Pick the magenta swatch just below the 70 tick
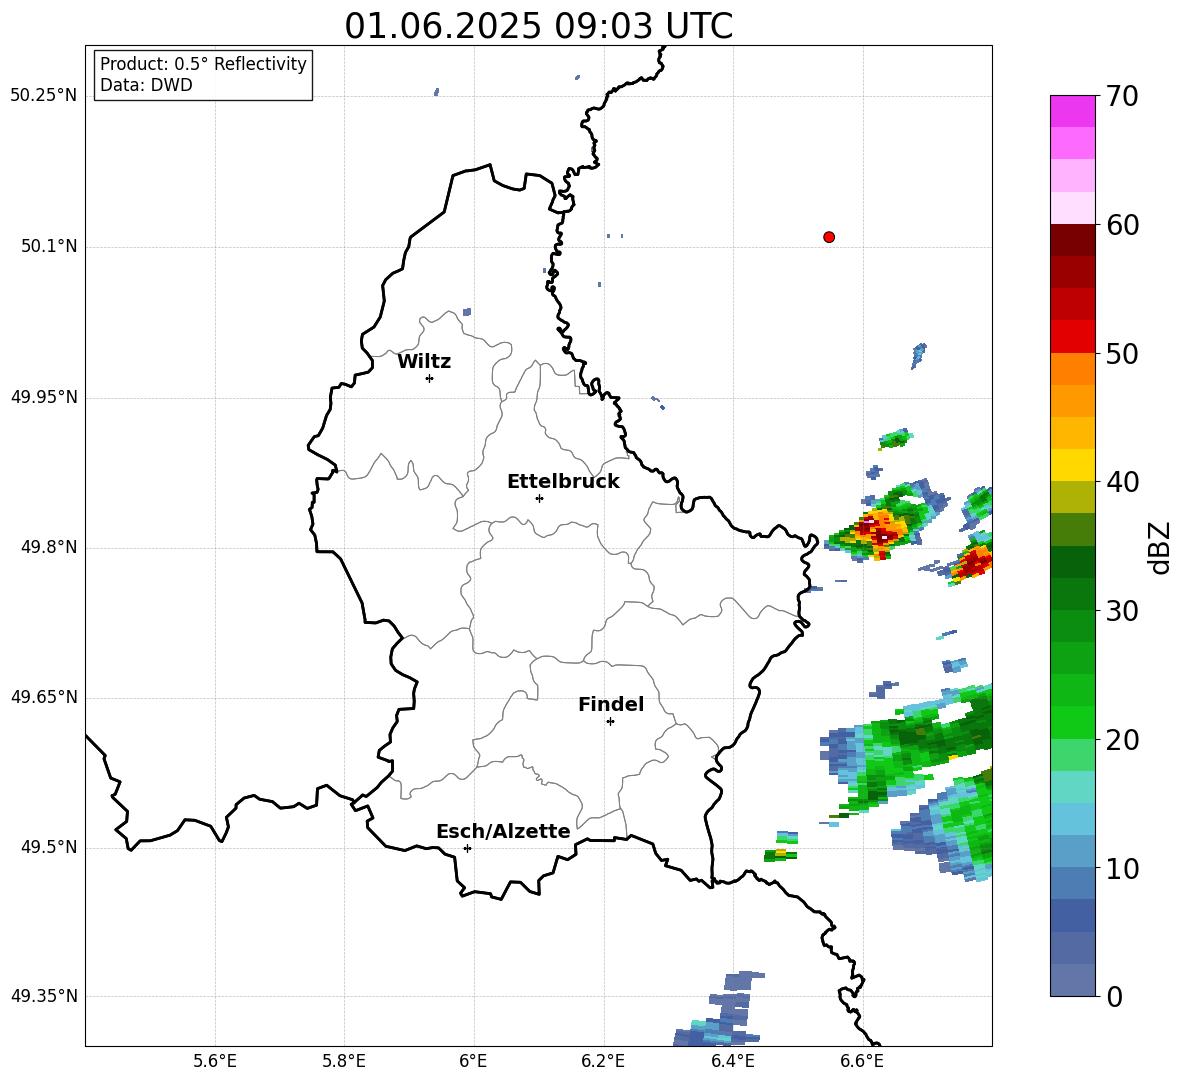1184x1081 pixels. pyautogui.click(x=1072, y=111)
